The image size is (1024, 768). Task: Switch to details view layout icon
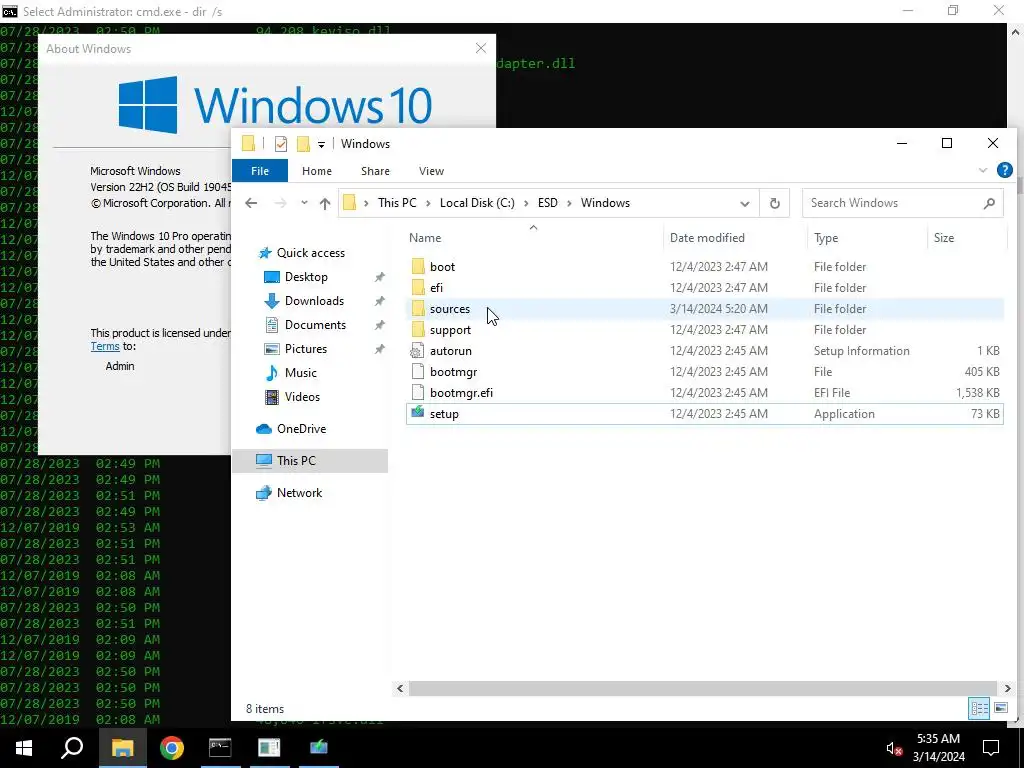(x=979, y=708)
